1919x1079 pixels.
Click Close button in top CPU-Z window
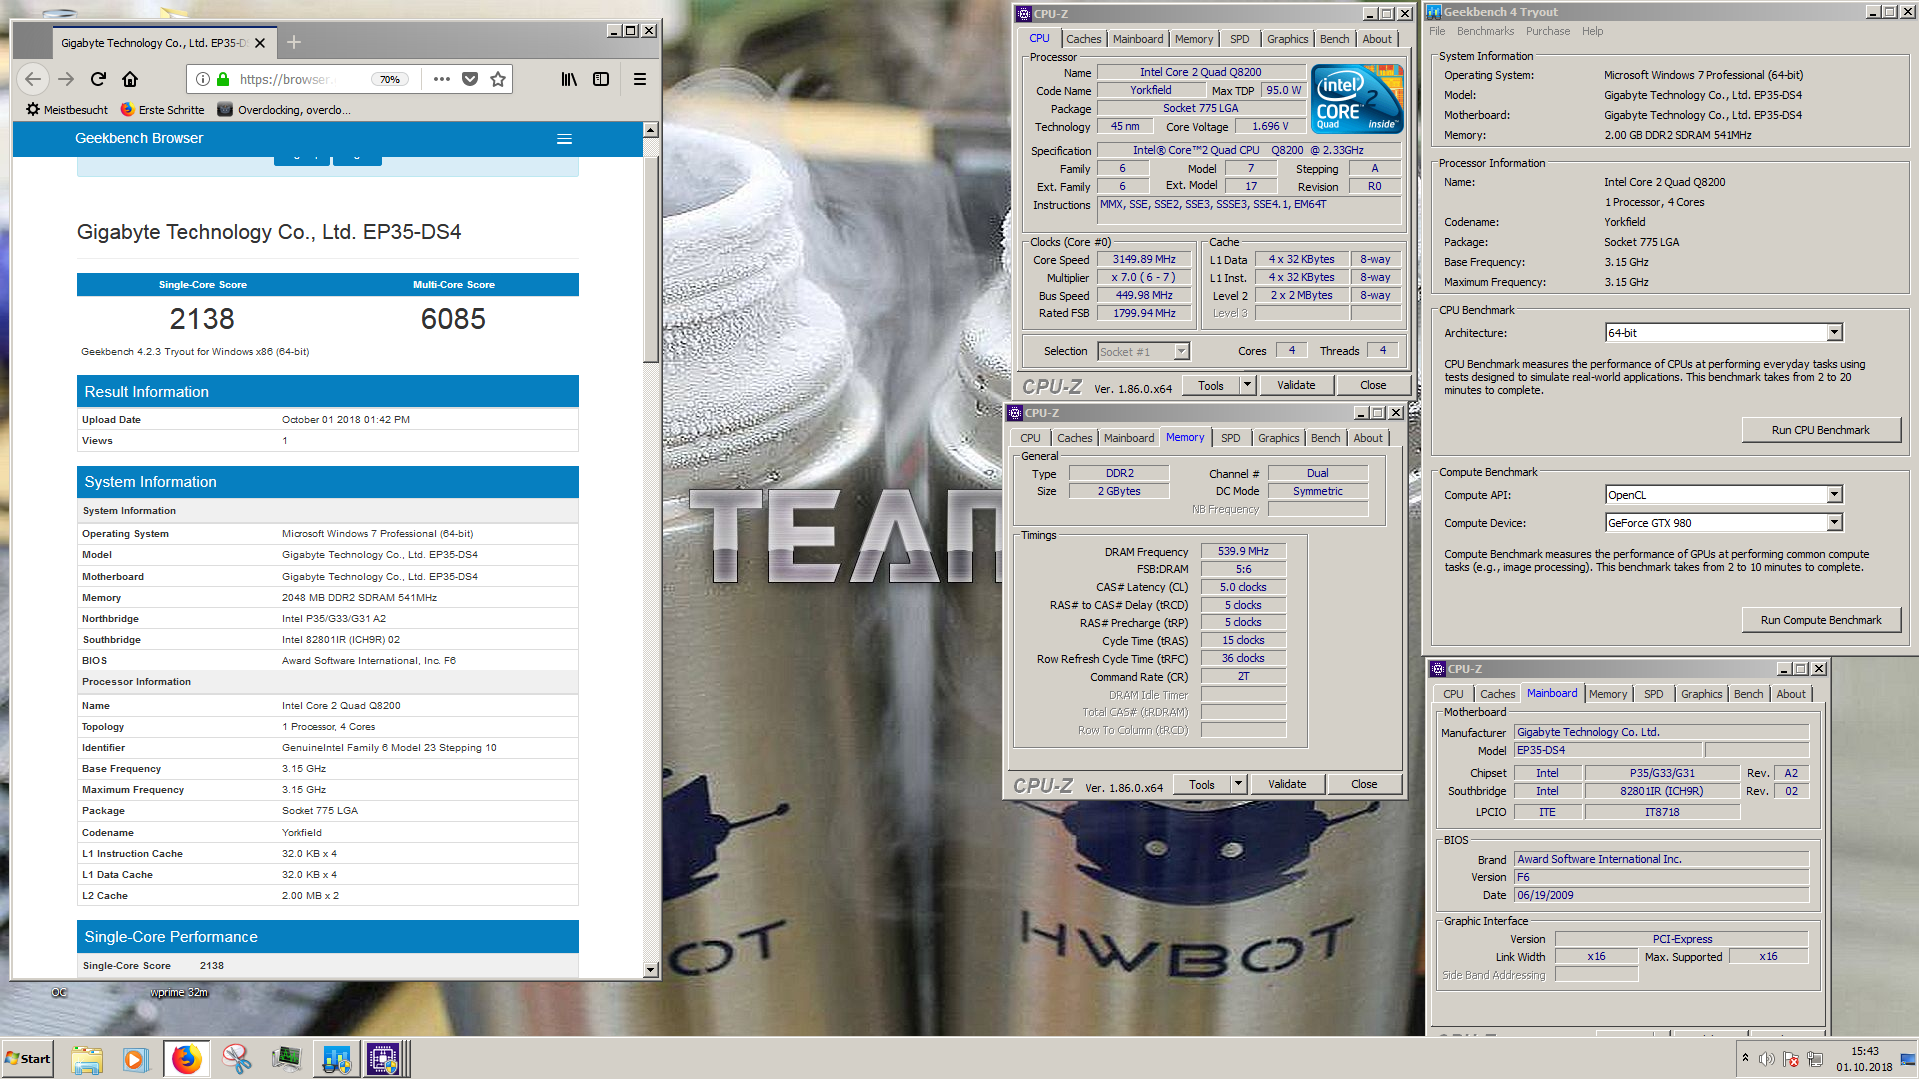tap(1373, 385)
